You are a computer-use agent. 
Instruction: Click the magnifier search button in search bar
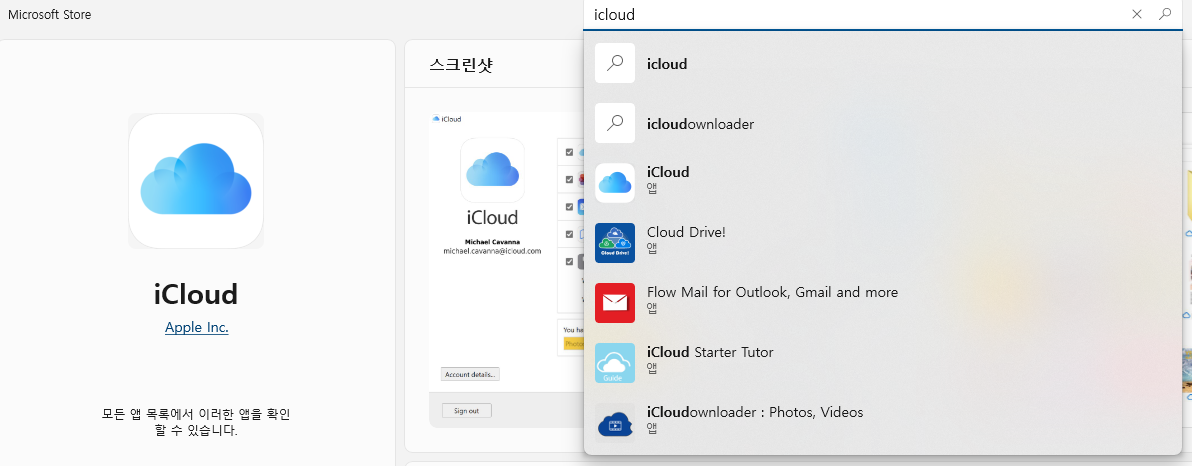point(1165,14)
